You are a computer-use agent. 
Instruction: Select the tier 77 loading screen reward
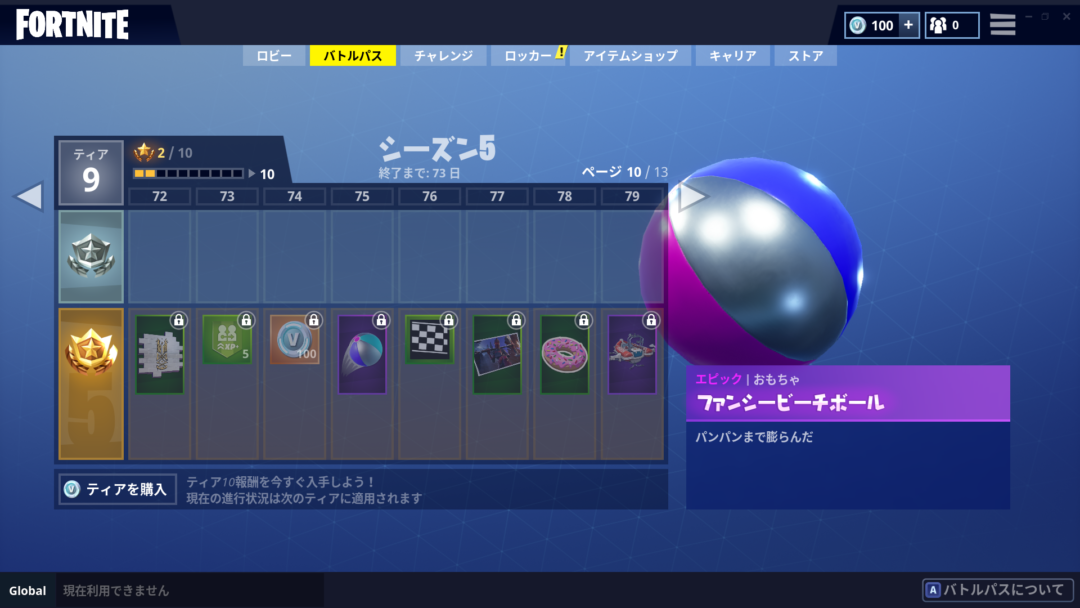click(x=497, y=355)
